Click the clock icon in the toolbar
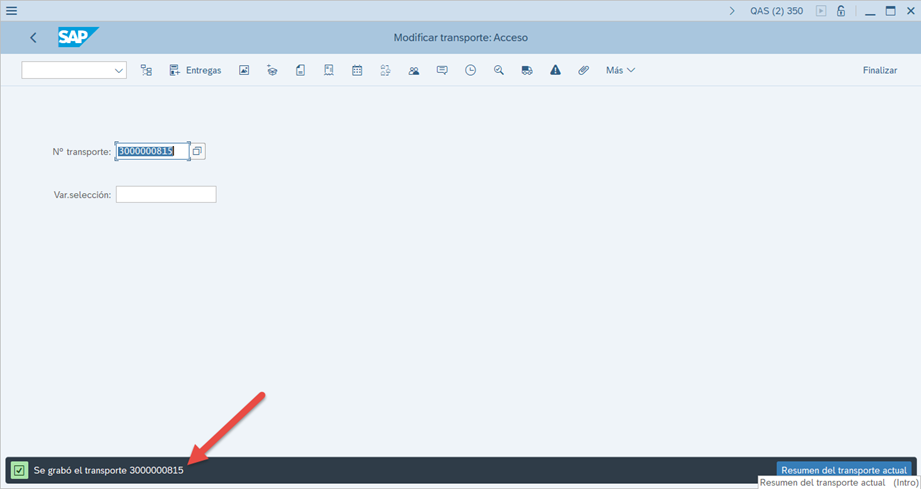This screenshot has height=489, width=921. (x=470, y=71)
